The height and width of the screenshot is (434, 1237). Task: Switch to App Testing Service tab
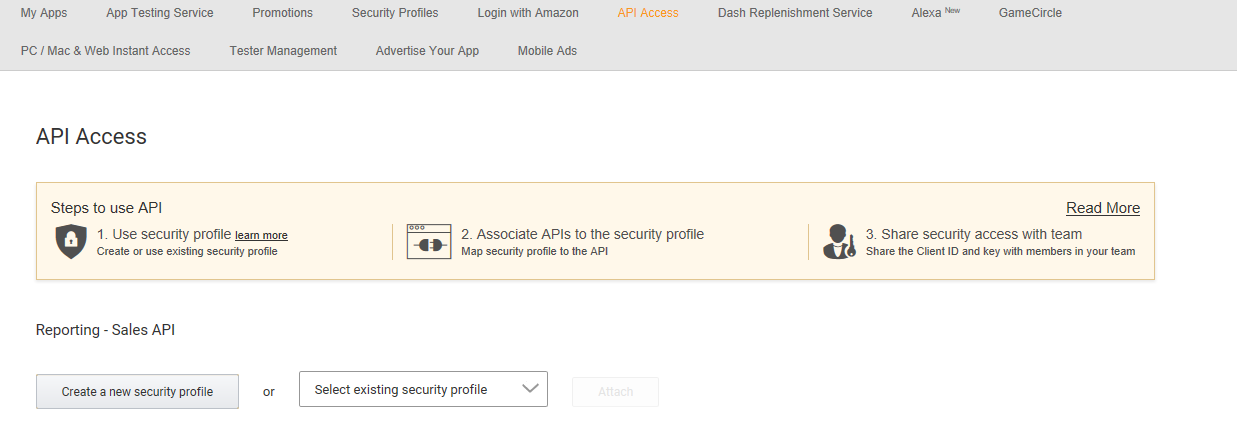click(x=160, y=13)
